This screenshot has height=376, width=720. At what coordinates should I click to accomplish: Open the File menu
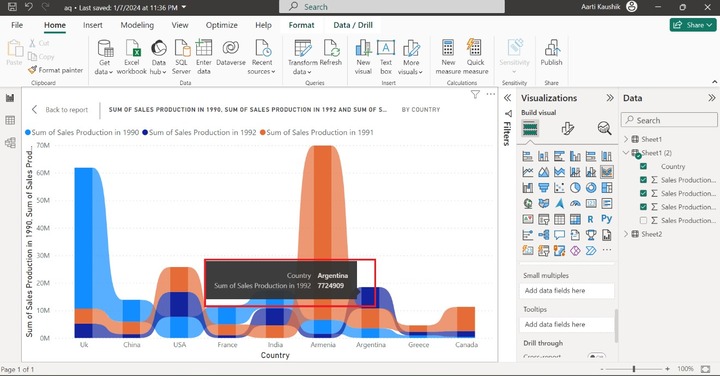pyautogui.click(x=17, y=25)
